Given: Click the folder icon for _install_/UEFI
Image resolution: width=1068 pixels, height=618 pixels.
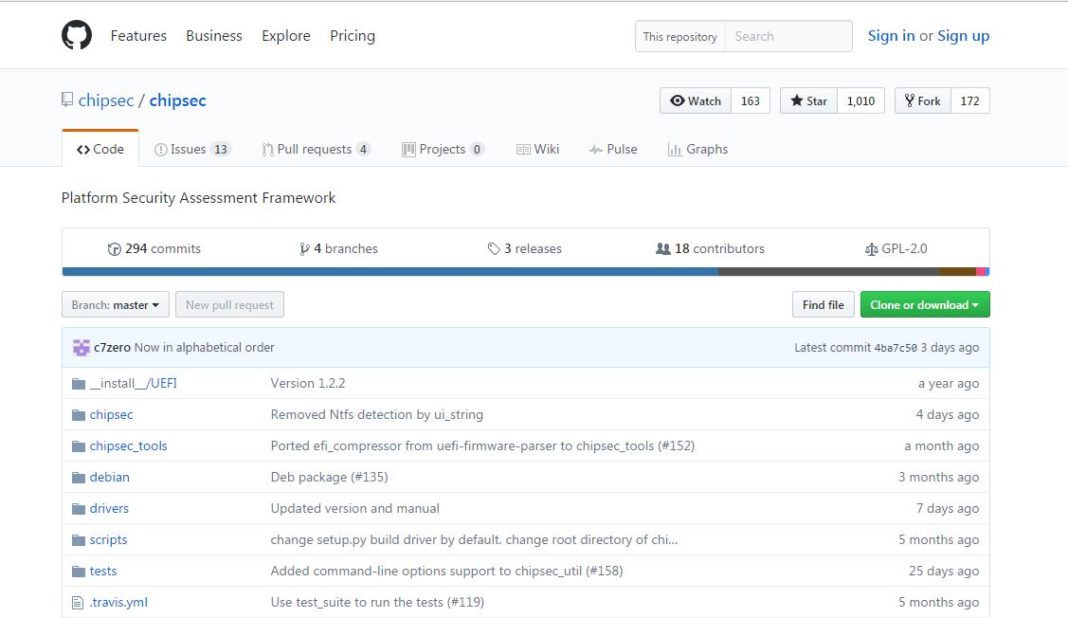Looking at the screenshot, I should [78, 384].
